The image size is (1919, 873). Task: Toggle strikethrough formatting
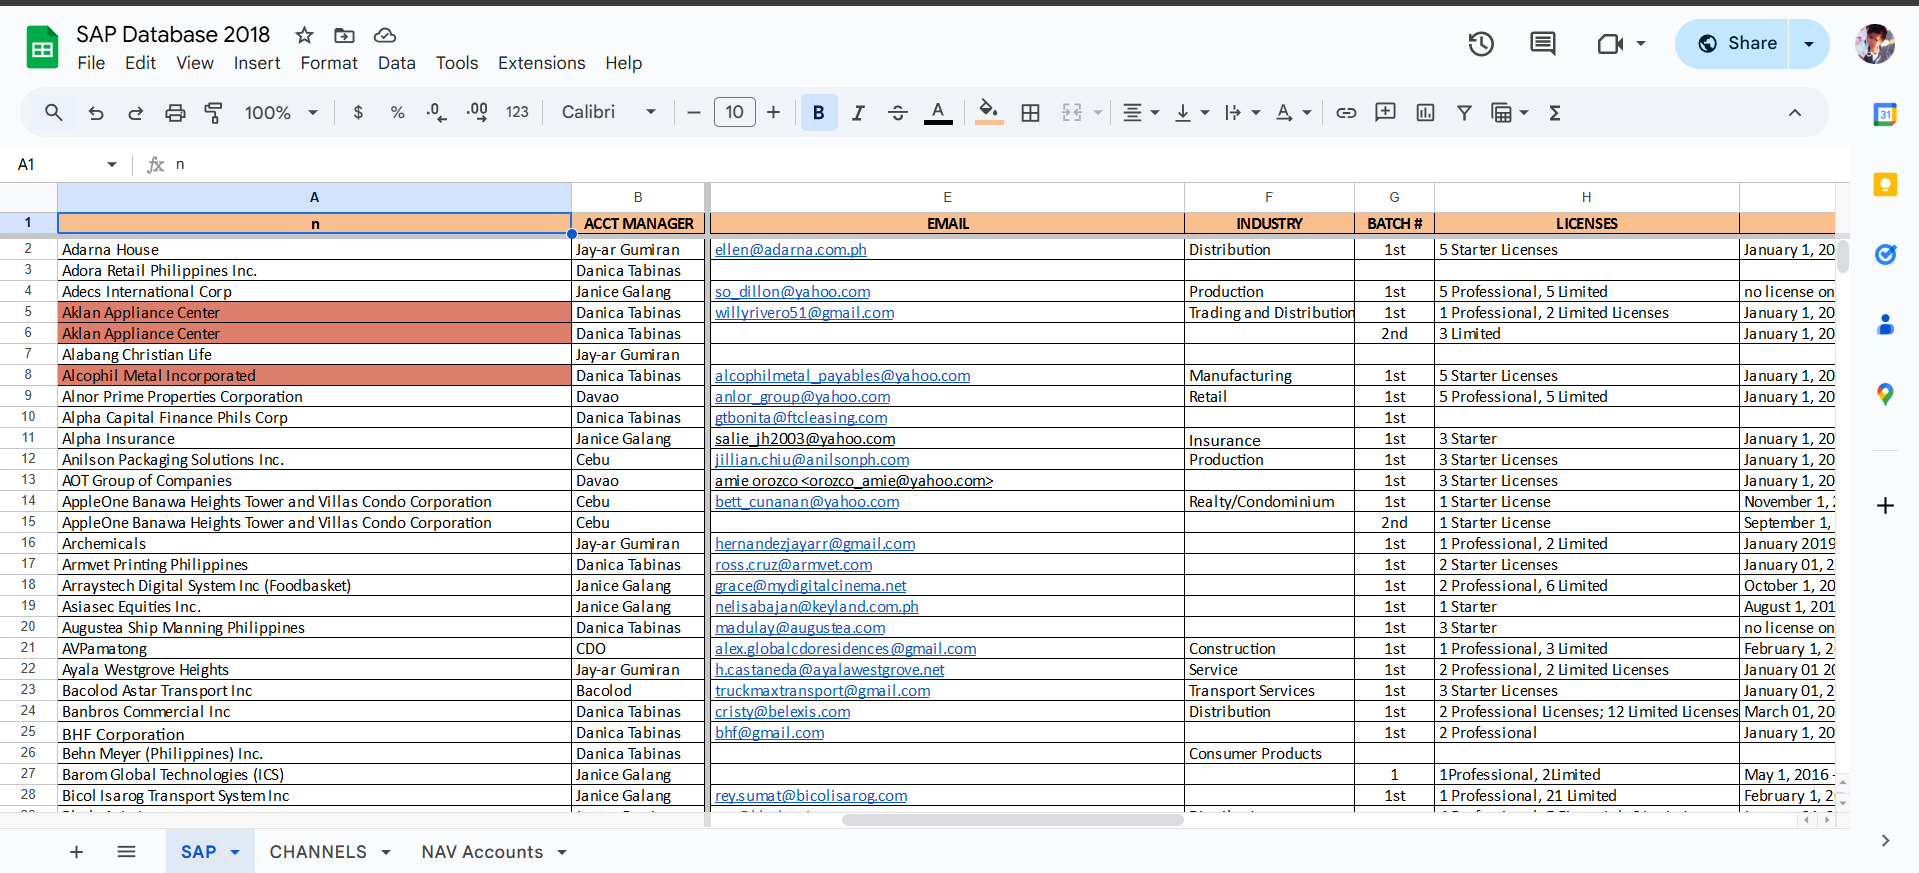[897, 113]
